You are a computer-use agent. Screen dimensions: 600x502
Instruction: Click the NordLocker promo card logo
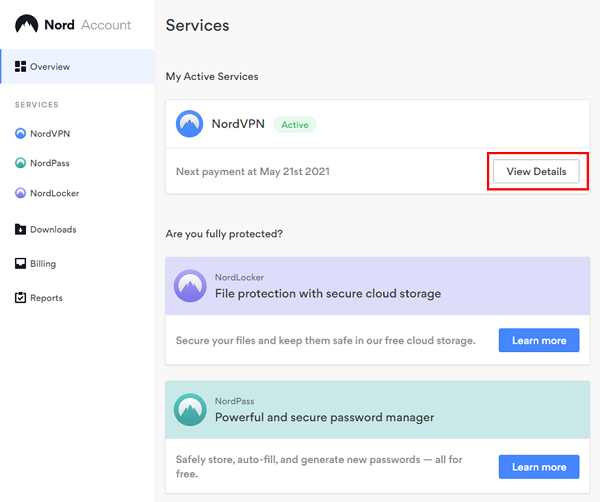coord(190,286)
